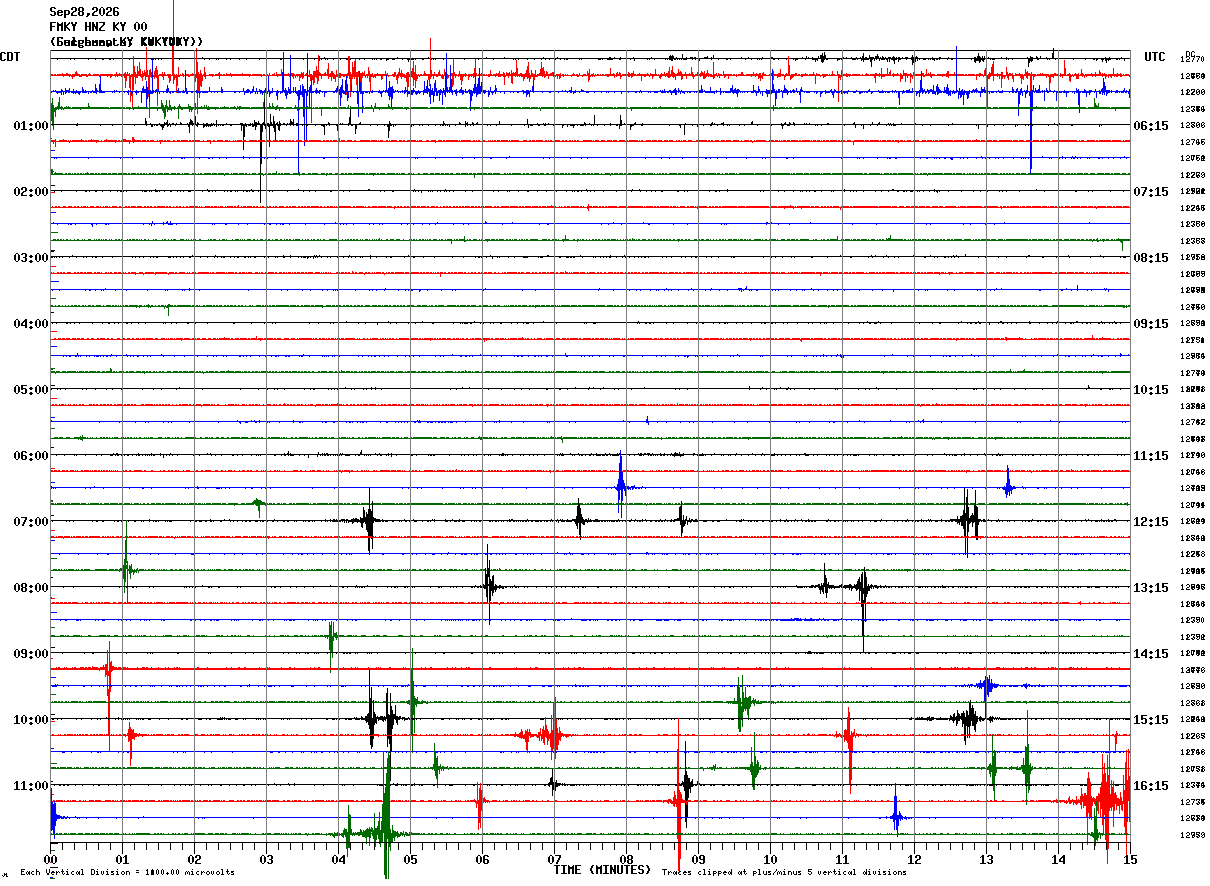Select the large green event near bottom at minute 4.7
This screenshot has height=886, width=1210.
coord(386,815)
